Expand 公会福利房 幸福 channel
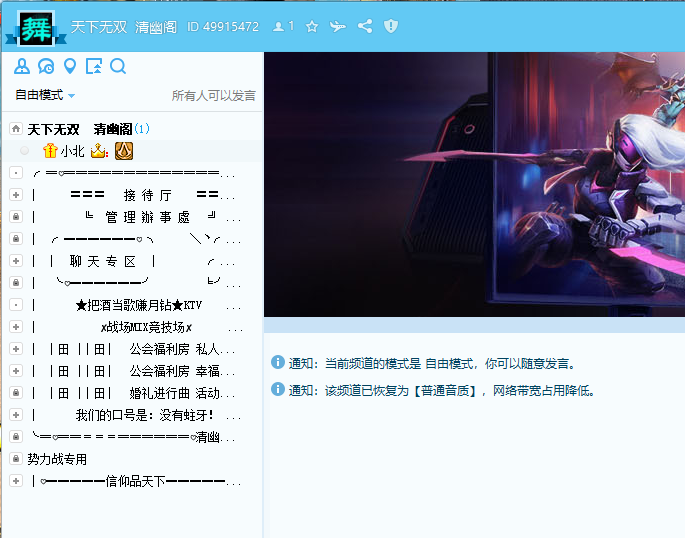 coord(16,370)
